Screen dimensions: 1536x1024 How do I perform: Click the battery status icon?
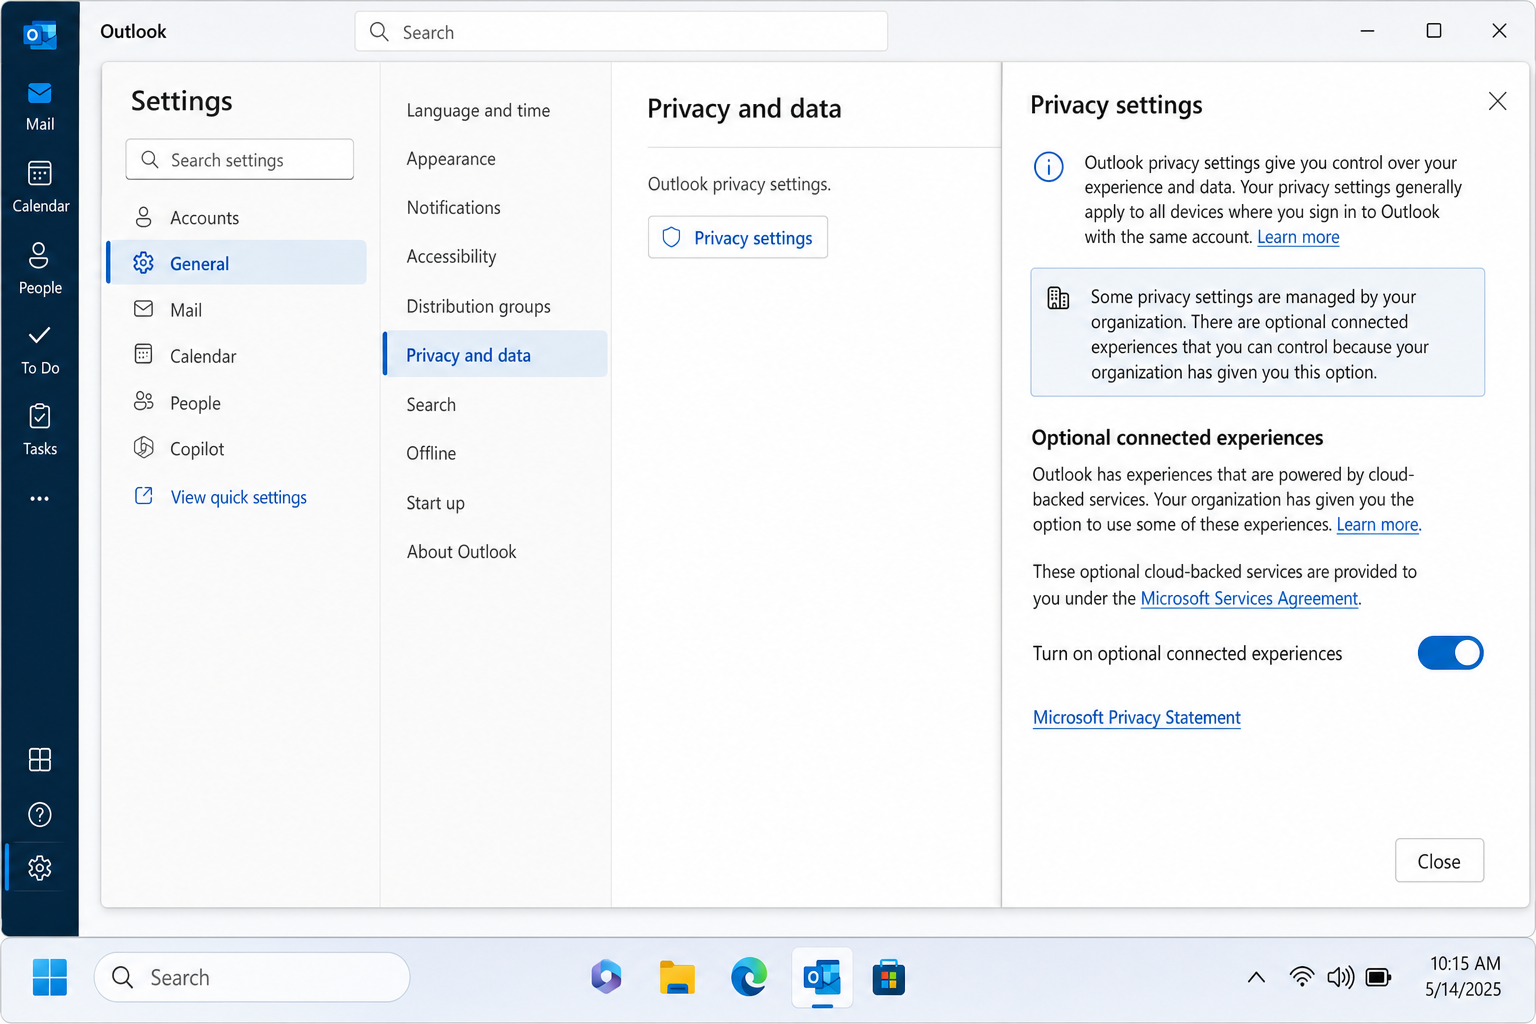(1378, 977)
